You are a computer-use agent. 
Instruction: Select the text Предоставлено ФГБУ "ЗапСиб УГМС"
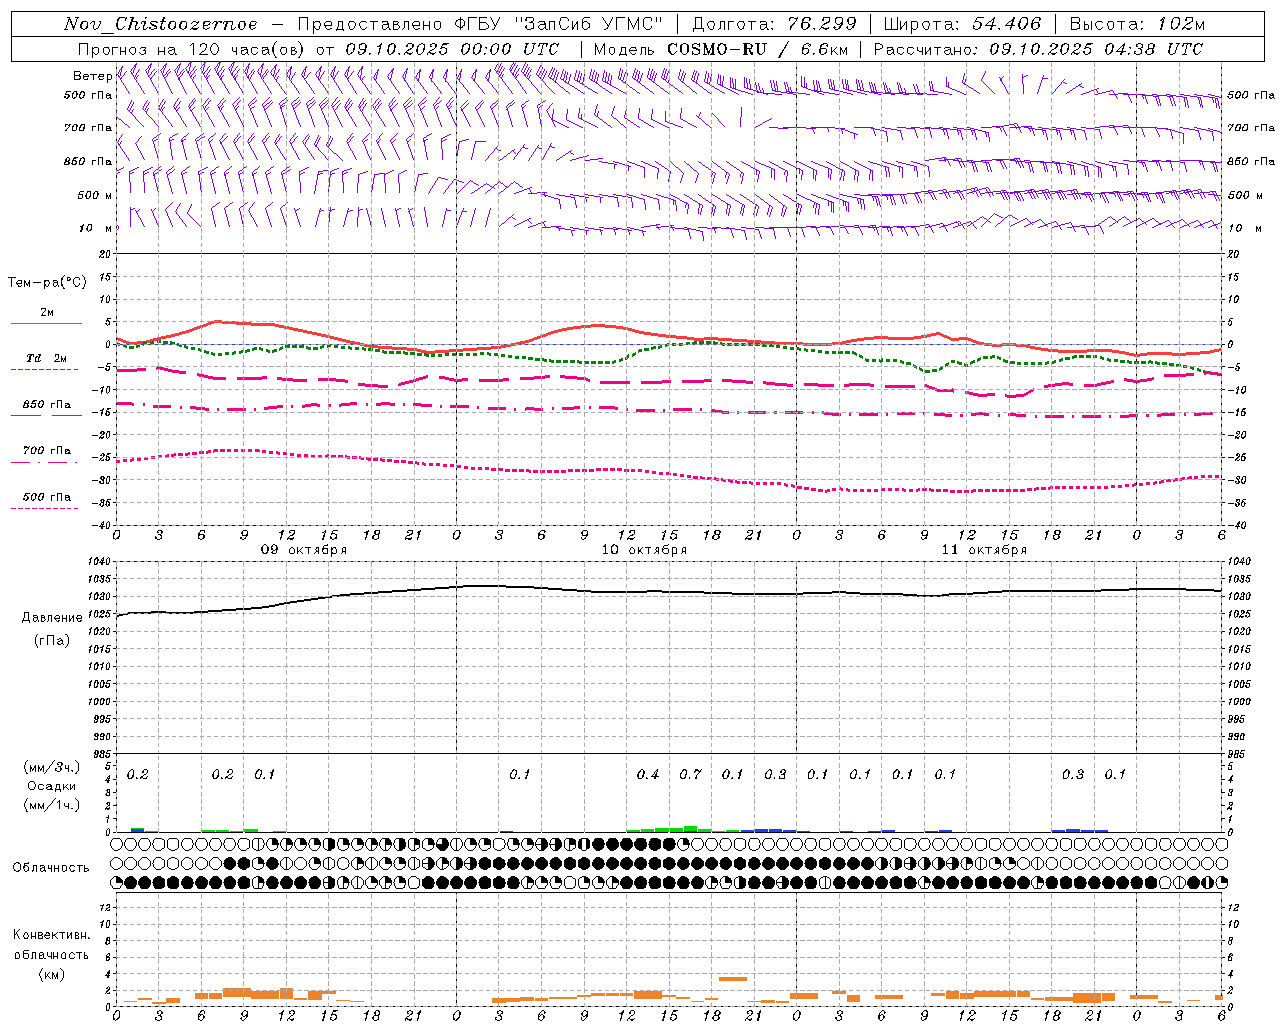pyautogui.click(x=480, y=24)
